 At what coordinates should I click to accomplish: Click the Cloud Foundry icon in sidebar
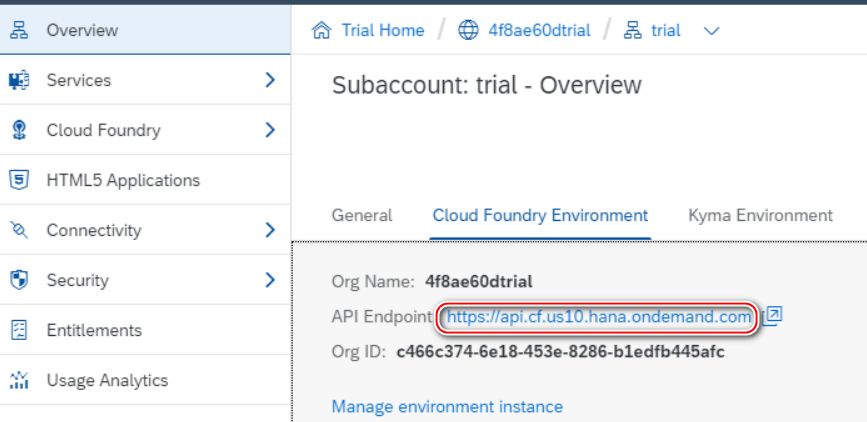point(19,130)
